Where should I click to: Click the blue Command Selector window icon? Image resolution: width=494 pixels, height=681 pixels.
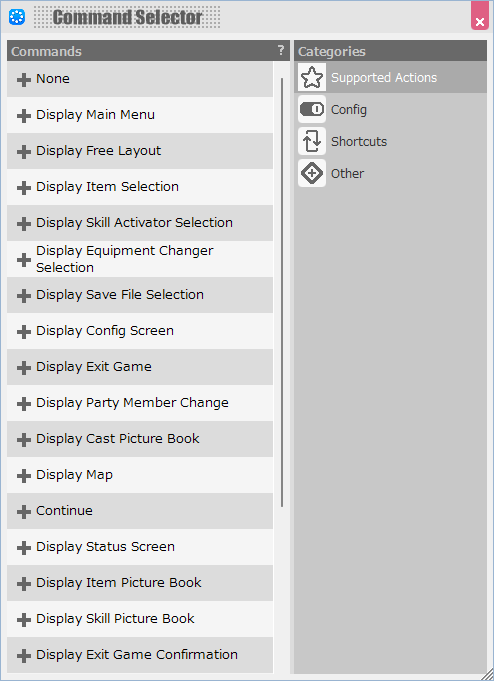[x=17, y=17]
